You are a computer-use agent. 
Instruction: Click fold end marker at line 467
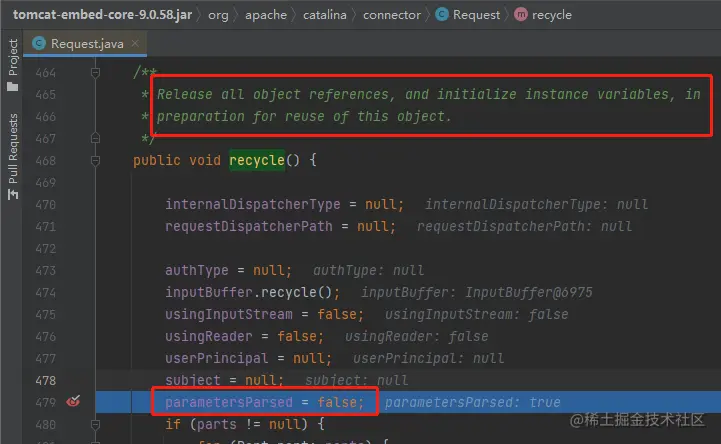click(x=95, y=138)
